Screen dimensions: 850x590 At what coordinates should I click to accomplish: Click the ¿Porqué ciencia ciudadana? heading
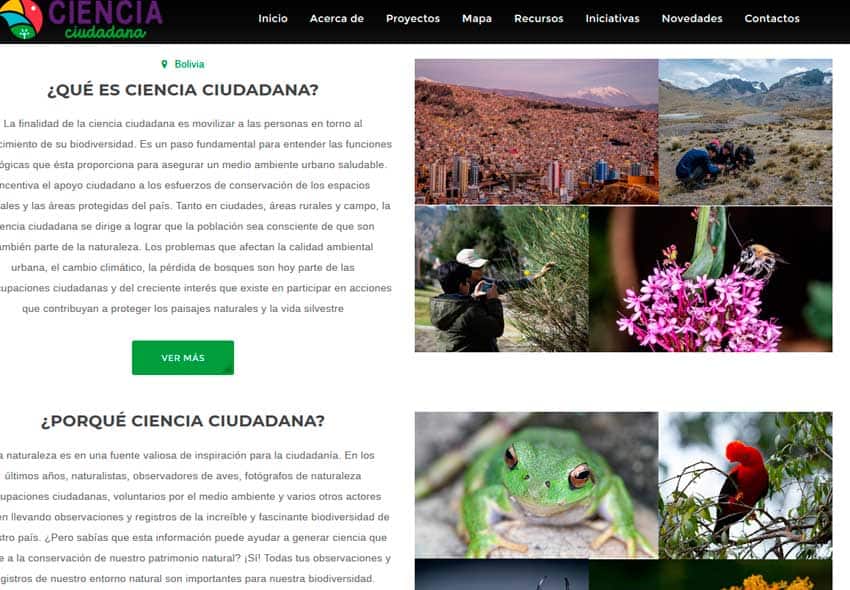tap(183, 421)
